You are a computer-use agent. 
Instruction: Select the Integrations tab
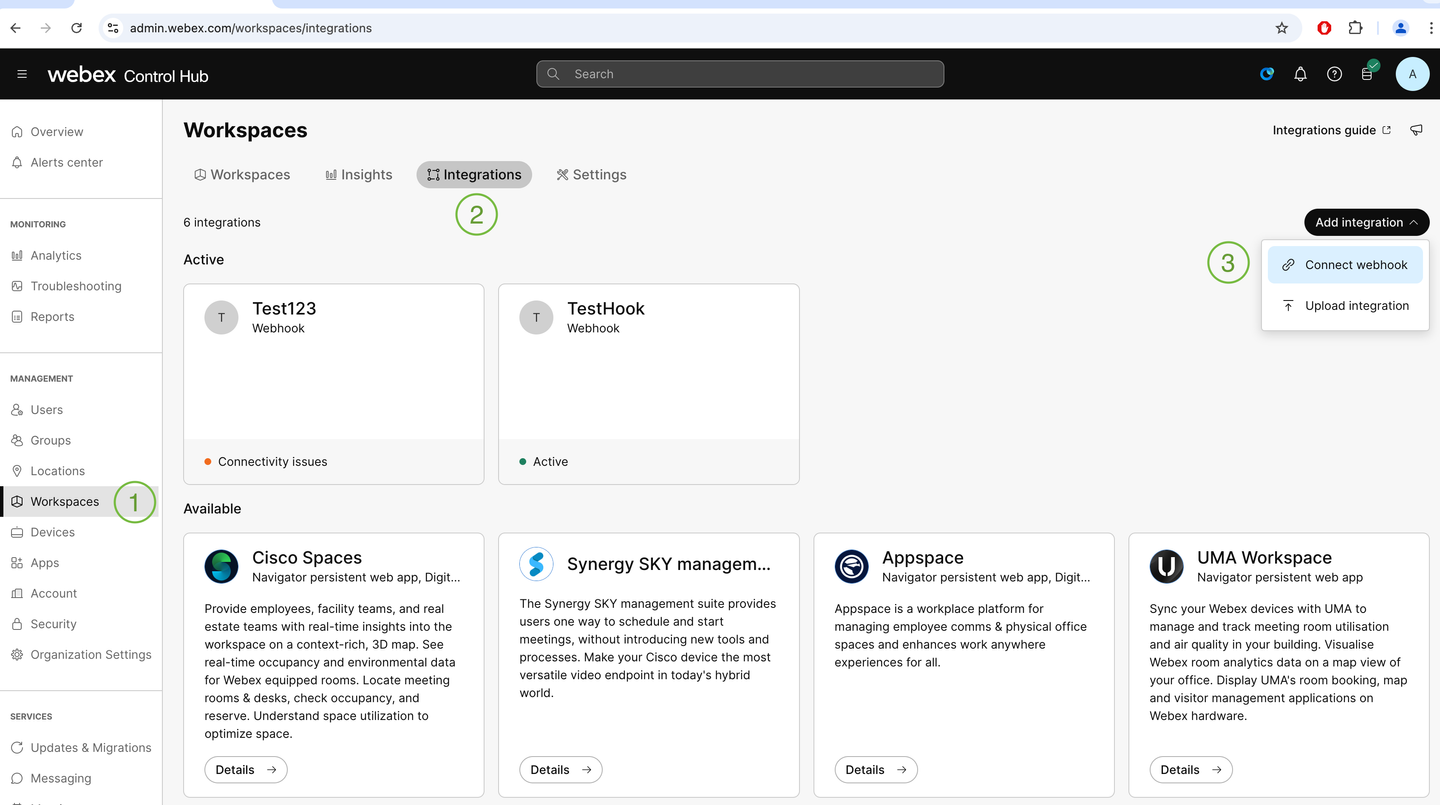(474, 174)
